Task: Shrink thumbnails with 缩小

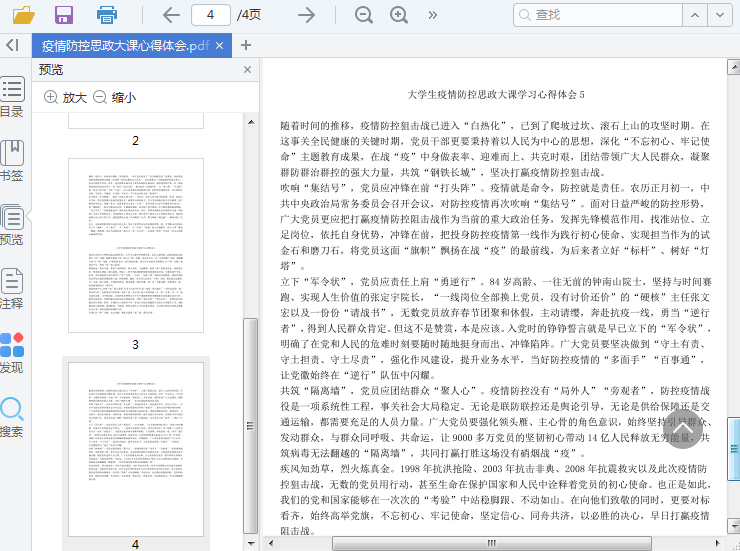Action: pyautogui.click(x=115, y=98)
